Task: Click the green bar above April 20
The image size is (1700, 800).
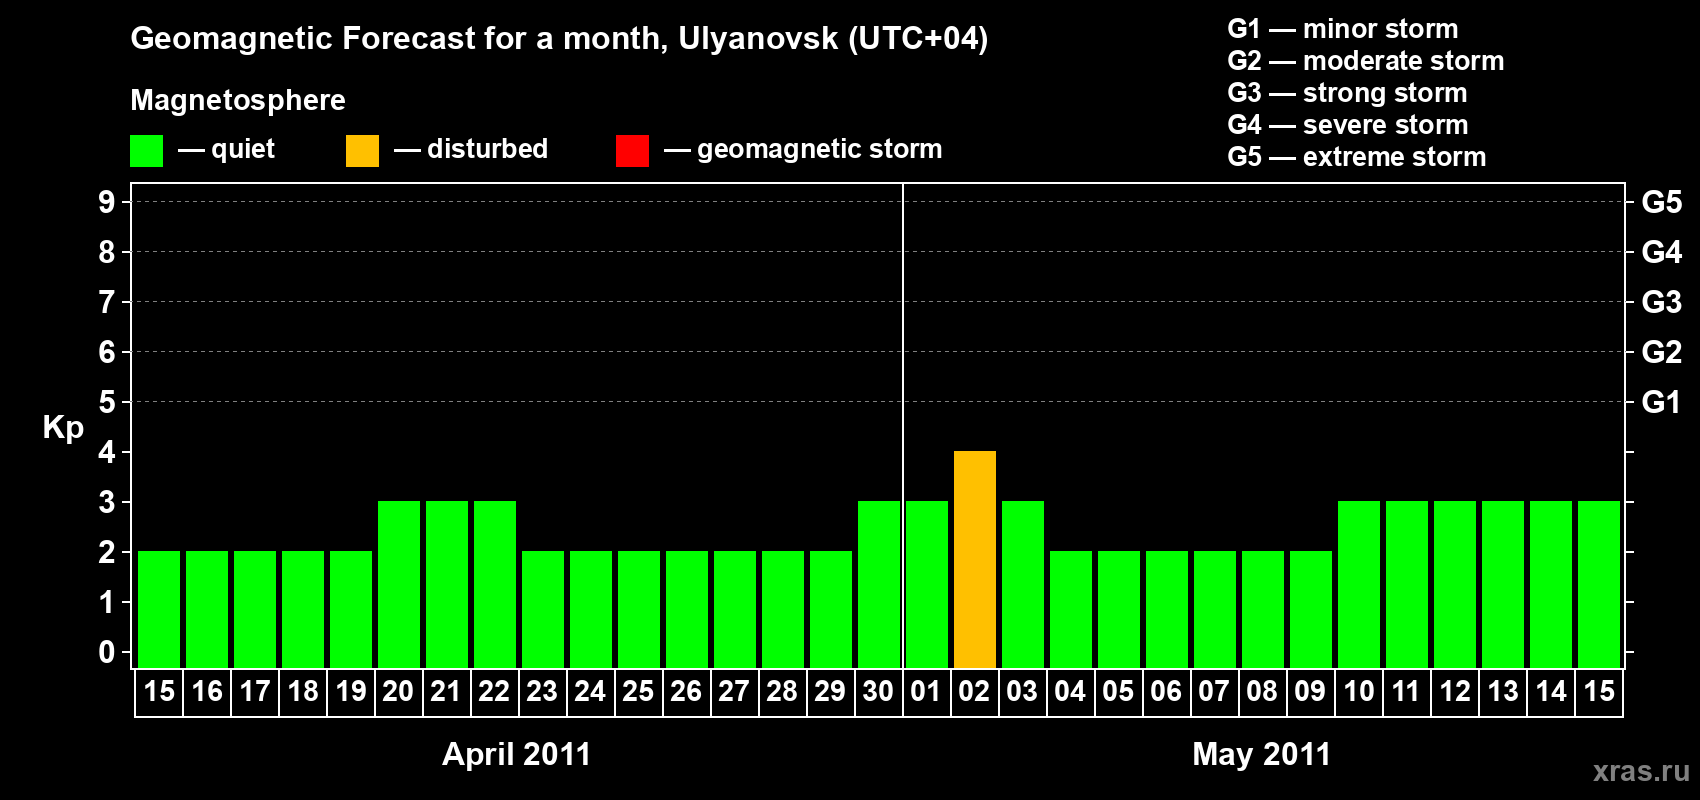Action: (x=399, y=585)
